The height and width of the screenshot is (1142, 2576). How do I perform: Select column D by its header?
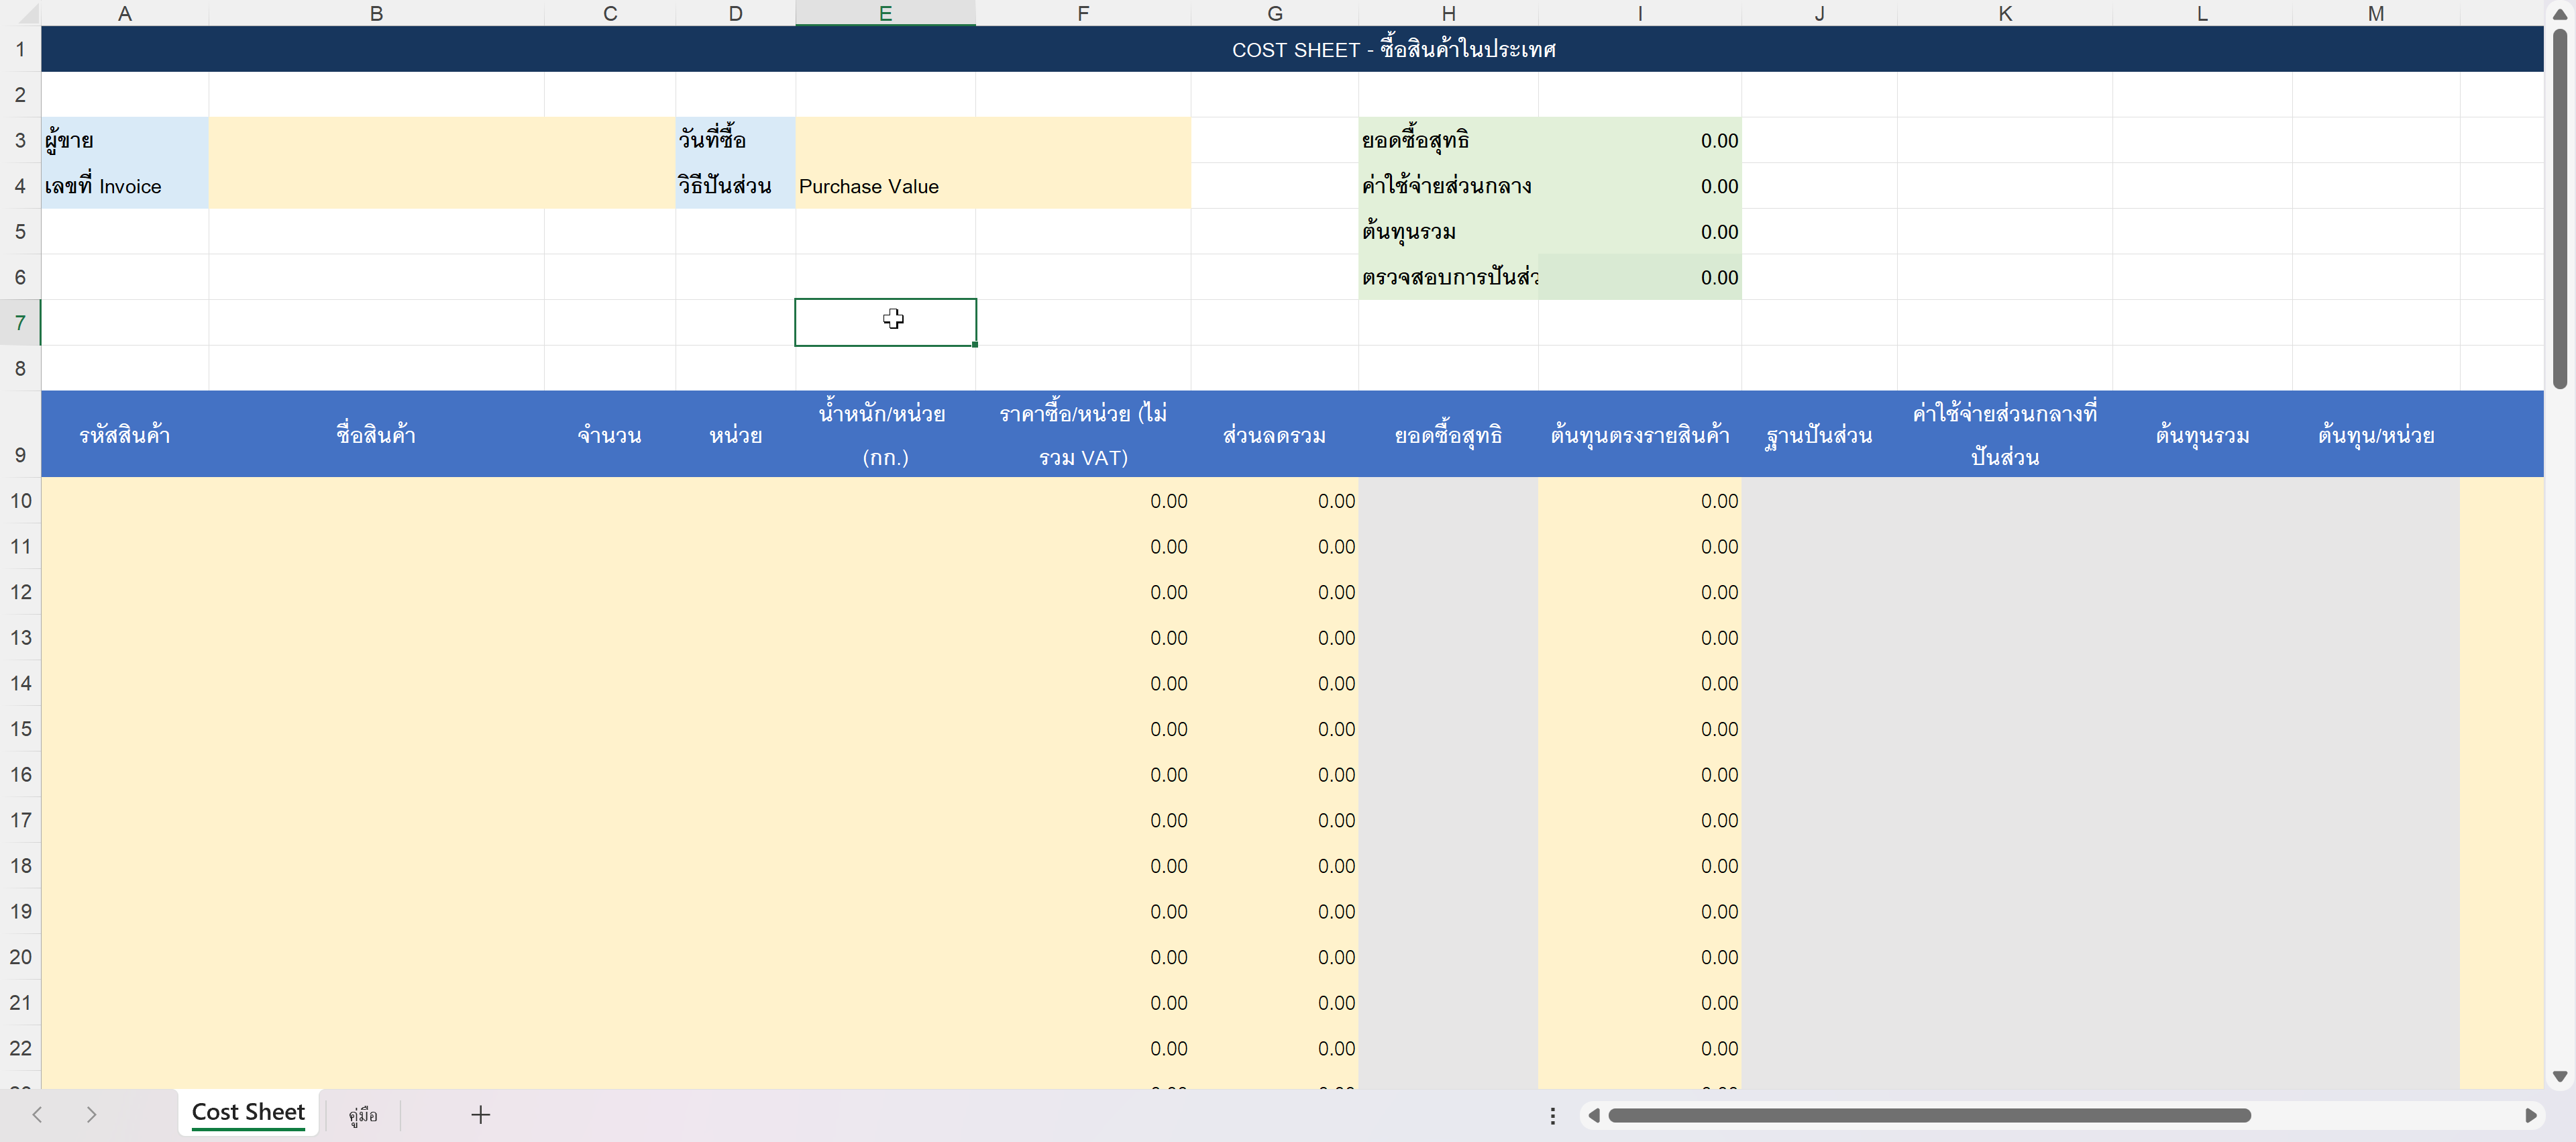click(736, 13)
